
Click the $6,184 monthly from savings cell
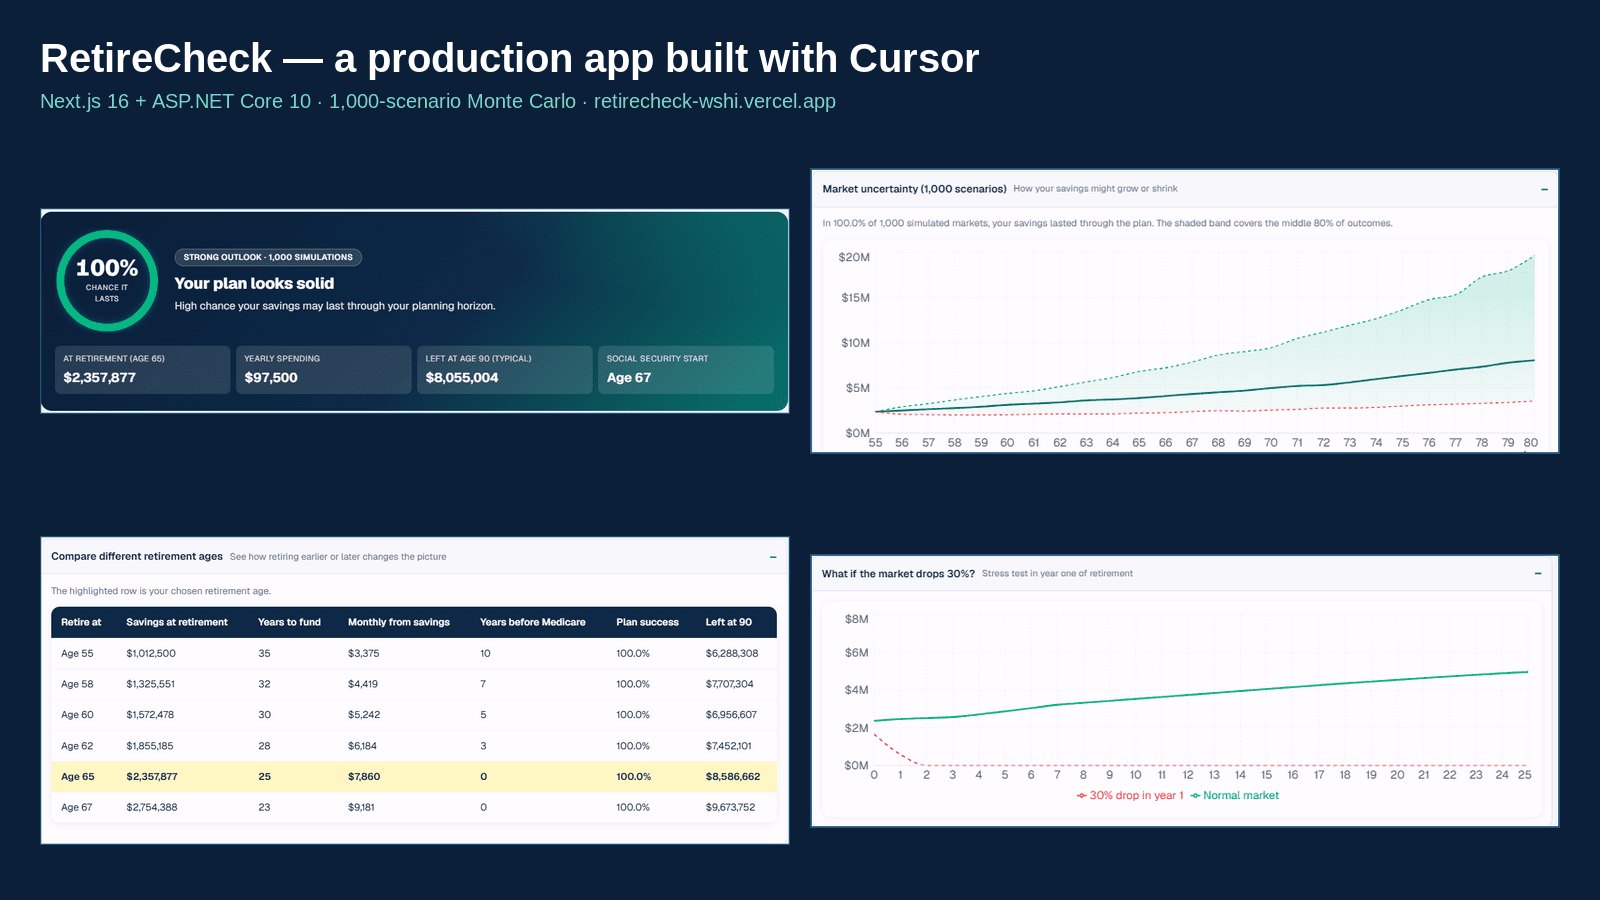[x=363, y=746]
